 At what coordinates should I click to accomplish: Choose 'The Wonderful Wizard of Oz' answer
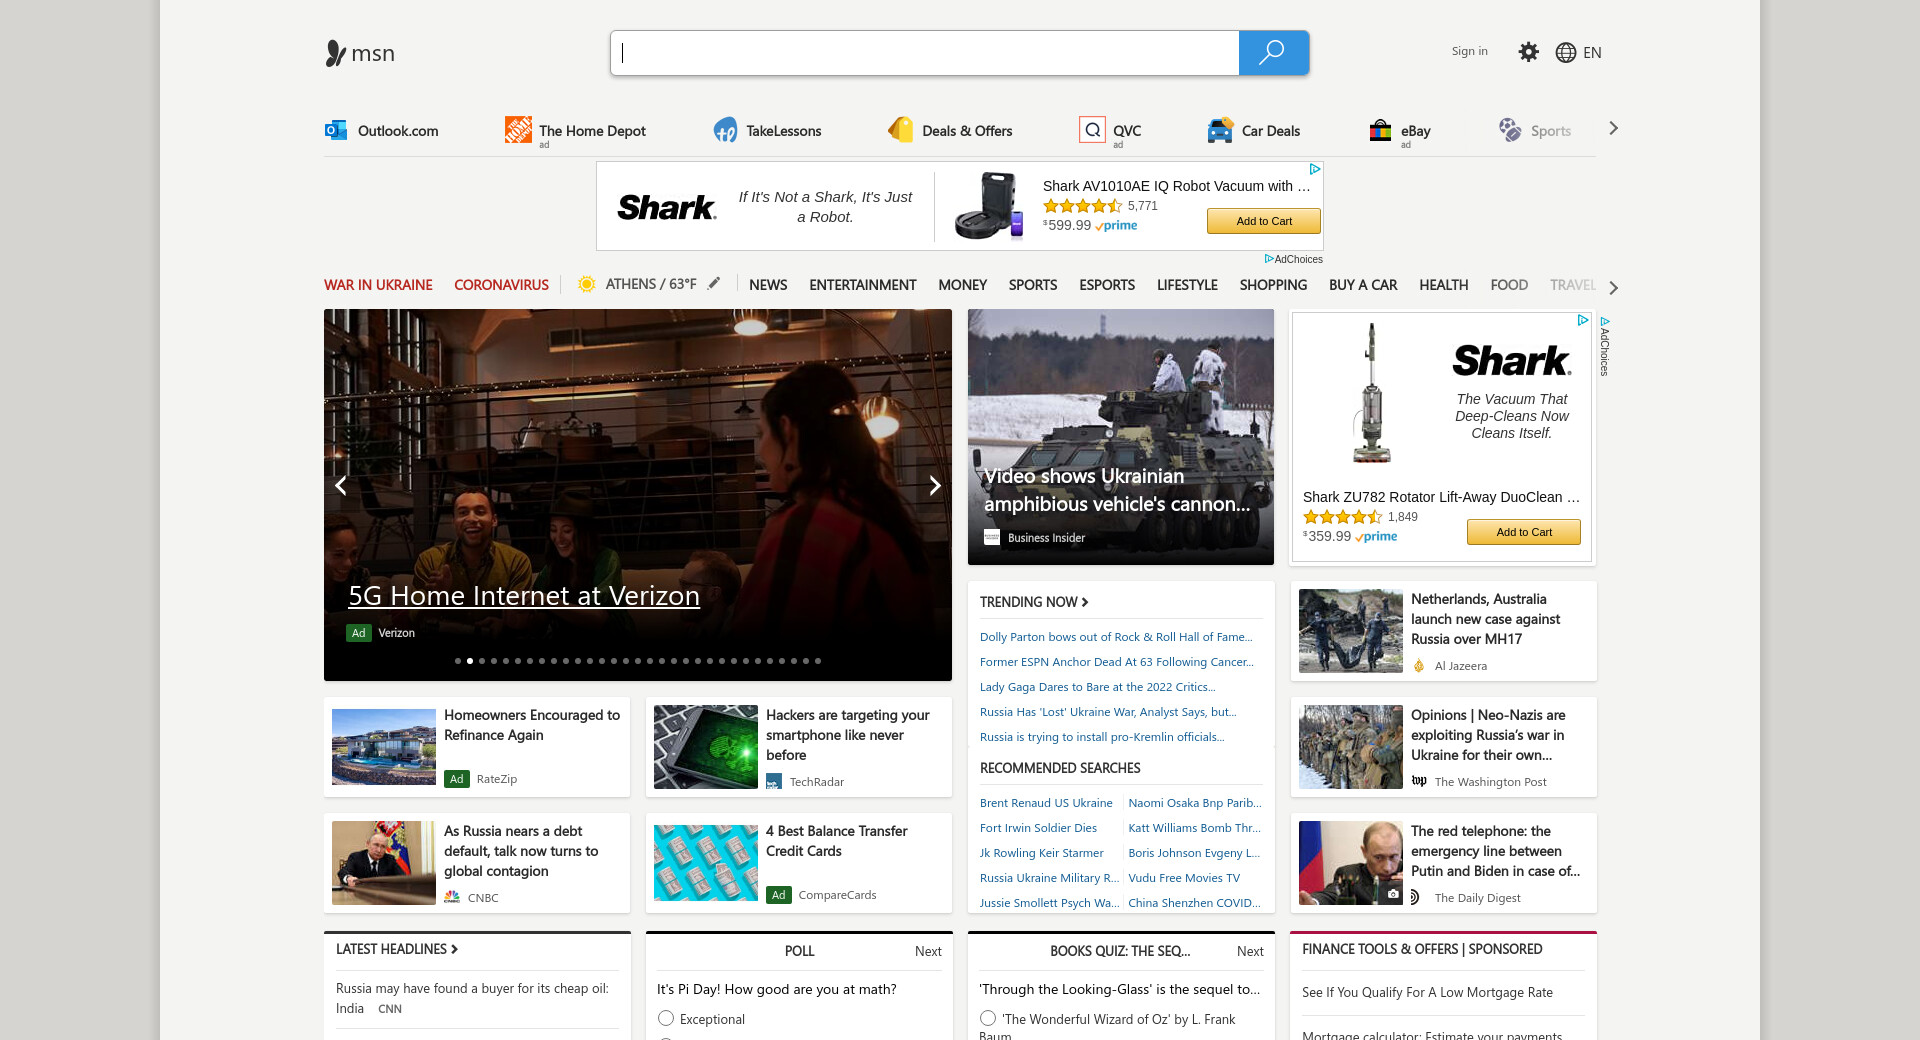tap(988, 1018)
